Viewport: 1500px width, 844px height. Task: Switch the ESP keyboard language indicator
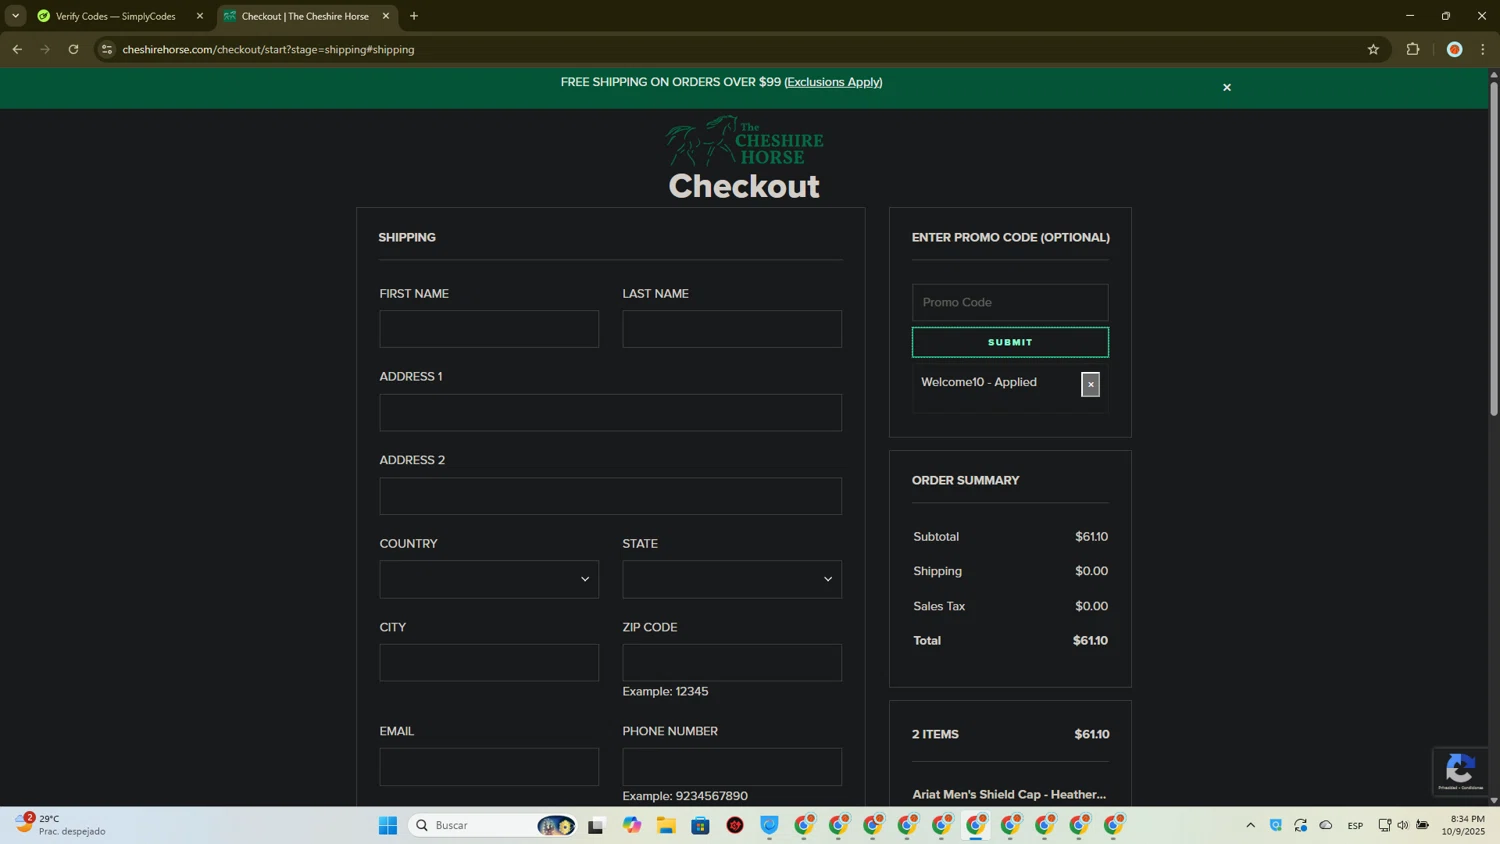[x=1355, y=825]
